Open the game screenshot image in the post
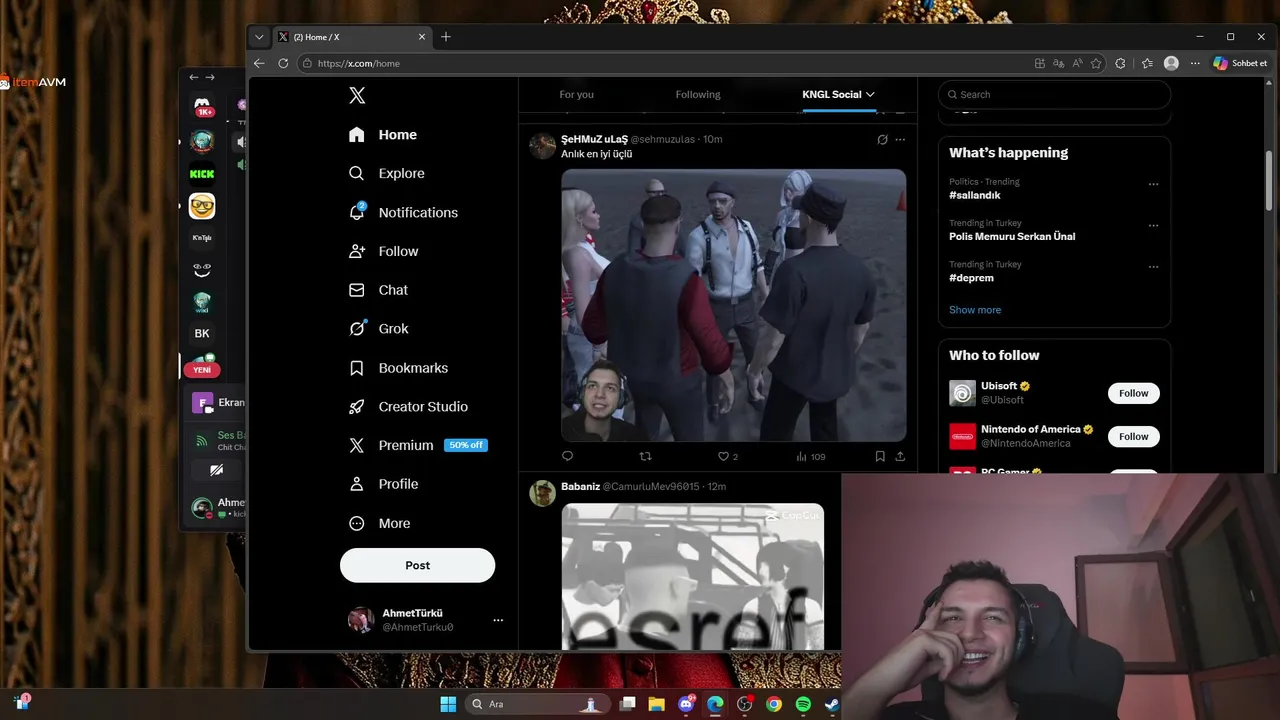Viewport: 1280px width, 720px height. 733,305
